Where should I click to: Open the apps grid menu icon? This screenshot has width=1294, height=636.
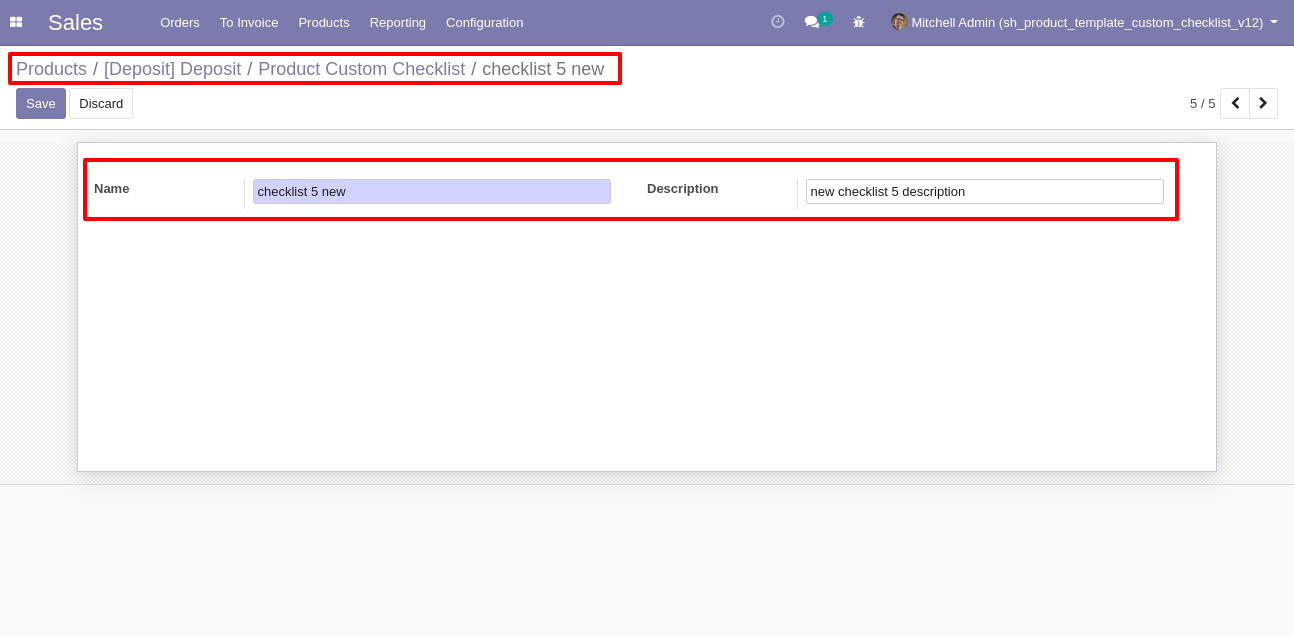(16, 22)
